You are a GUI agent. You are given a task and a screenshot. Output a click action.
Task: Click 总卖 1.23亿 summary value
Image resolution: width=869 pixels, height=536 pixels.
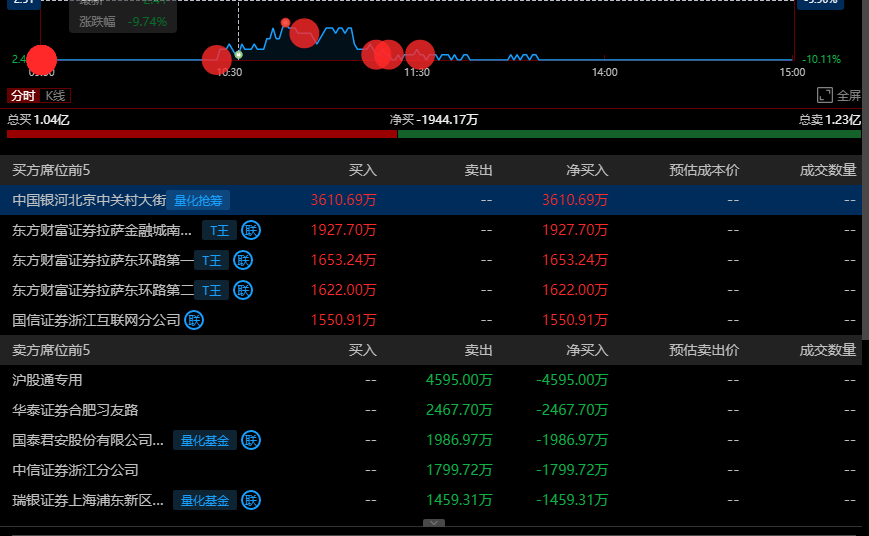pos(830,120)
